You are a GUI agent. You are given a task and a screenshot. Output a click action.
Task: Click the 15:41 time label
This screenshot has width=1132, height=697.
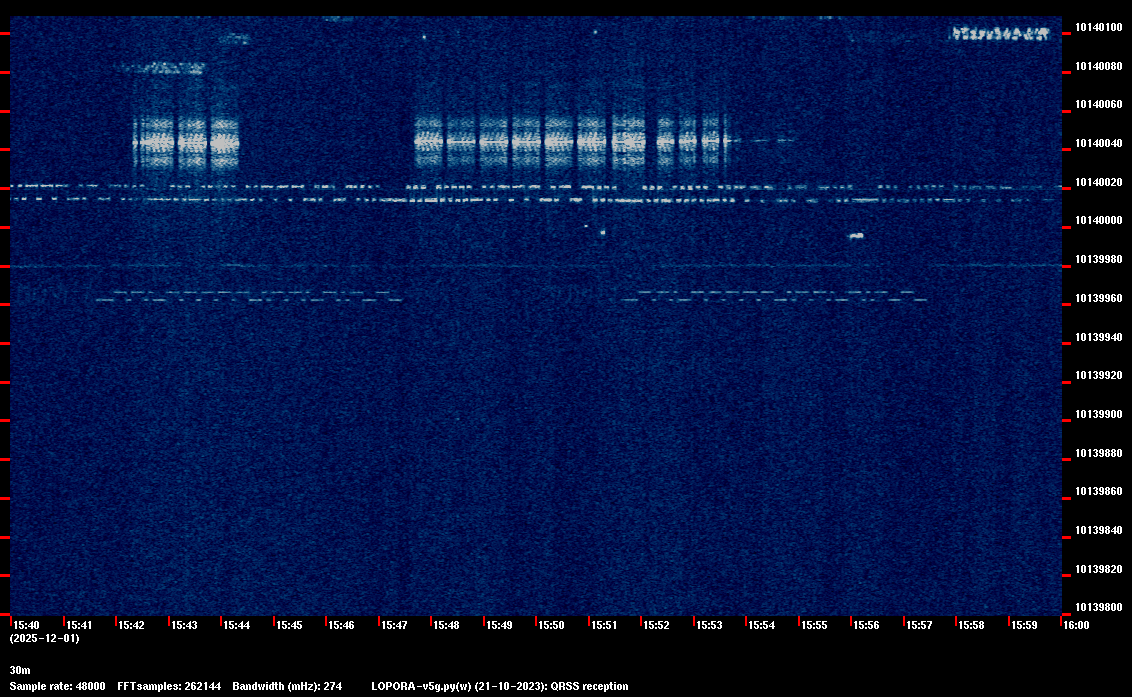[x=79, y=625]
